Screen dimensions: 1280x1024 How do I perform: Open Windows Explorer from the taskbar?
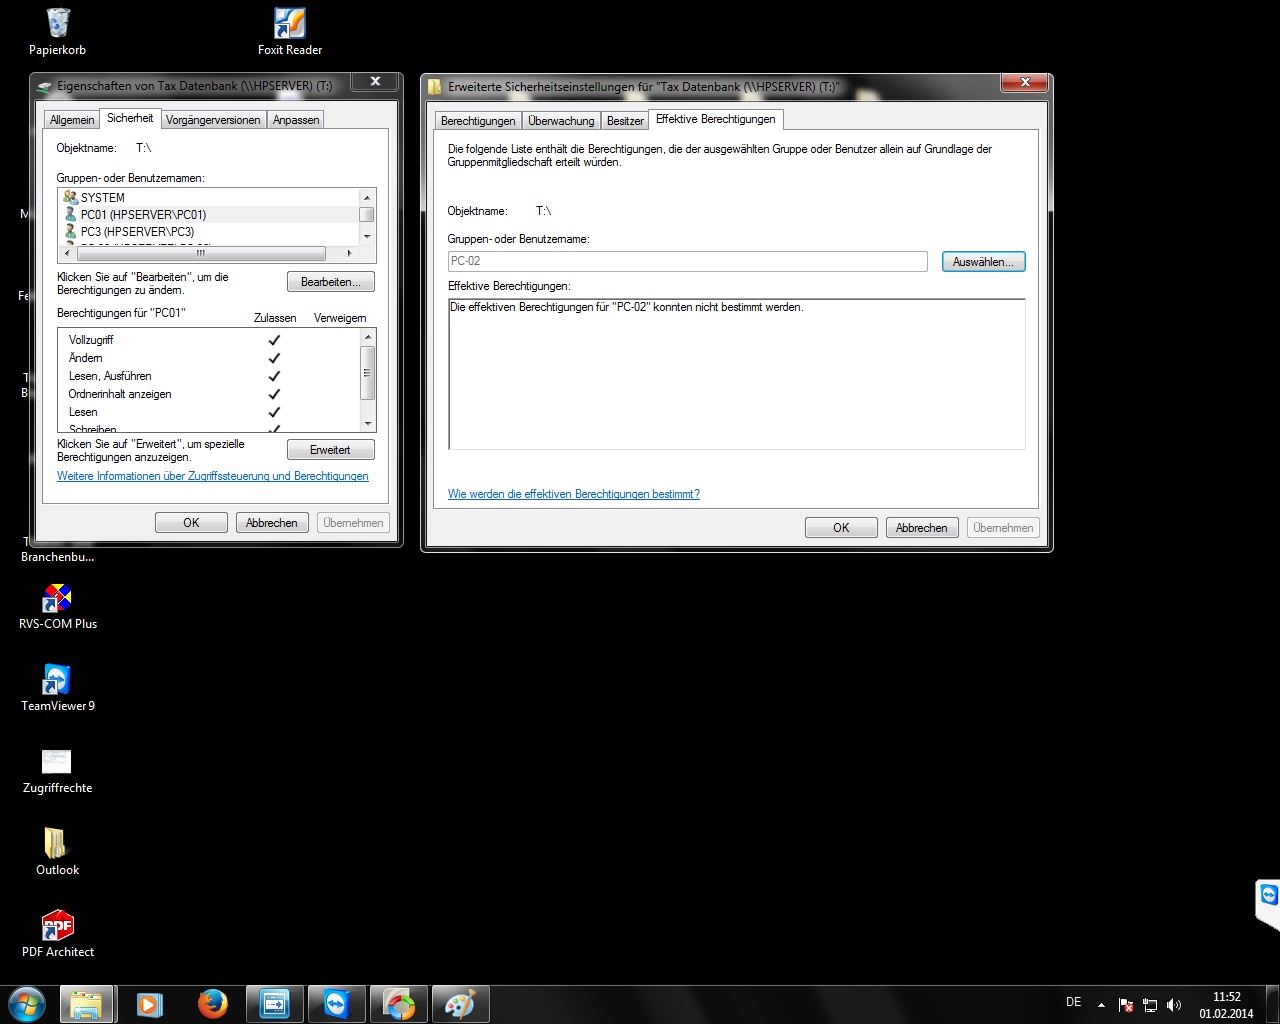click(x=87, y=1004)
